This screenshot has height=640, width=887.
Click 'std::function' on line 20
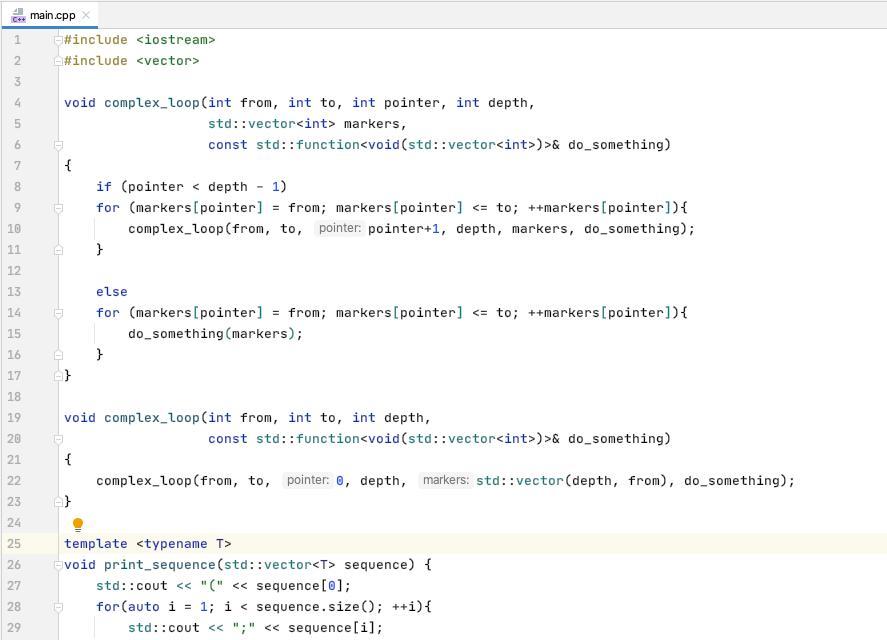pyautogui.click(x=308, y=439)
